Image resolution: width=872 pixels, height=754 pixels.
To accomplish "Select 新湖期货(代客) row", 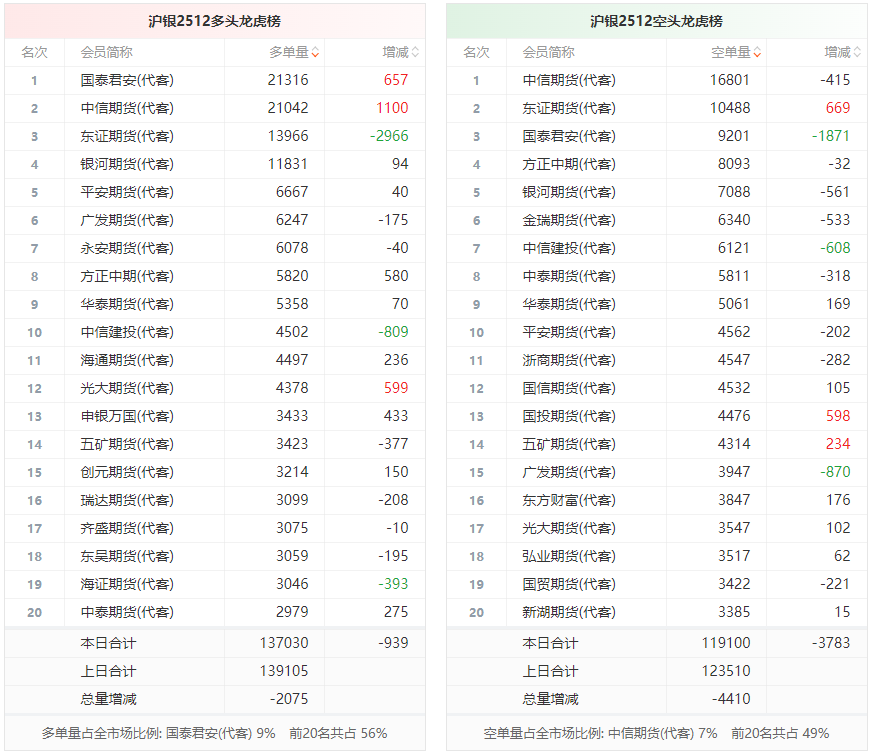I will pyautogui.click(x=657, y=612).
